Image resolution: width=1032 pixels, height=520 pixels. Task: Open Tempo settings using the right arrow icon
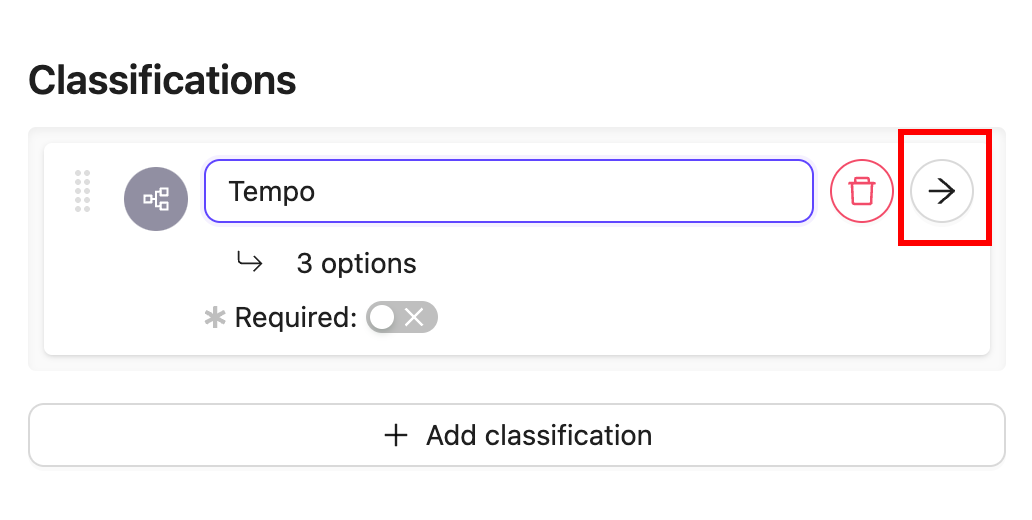click(941, 192)
